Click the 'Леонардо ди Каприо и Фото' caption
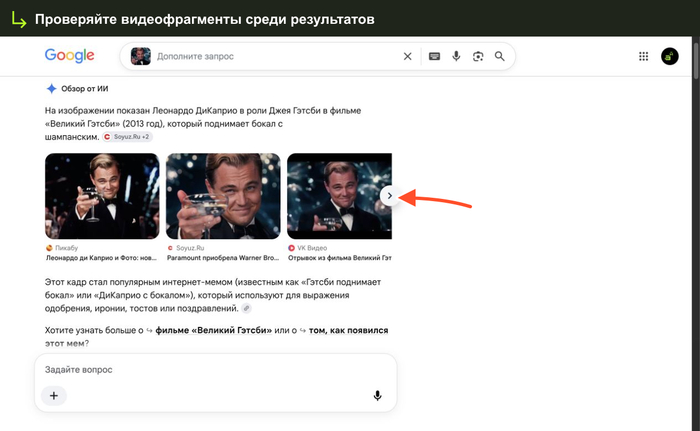This screenshot has height=431, width=700. [x=101, y=258]
